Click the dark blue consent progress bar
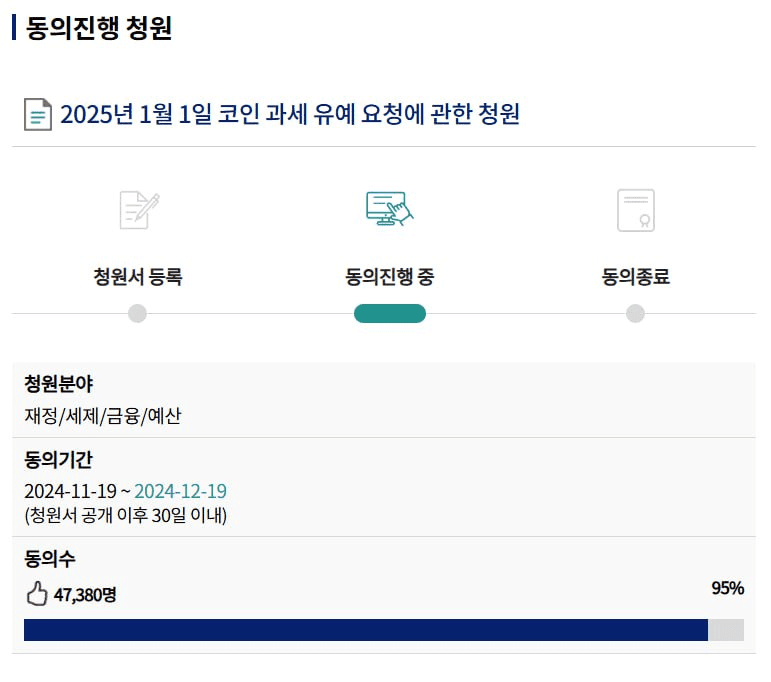Viewport: 771px width, 682px height. tap(366, 630)
